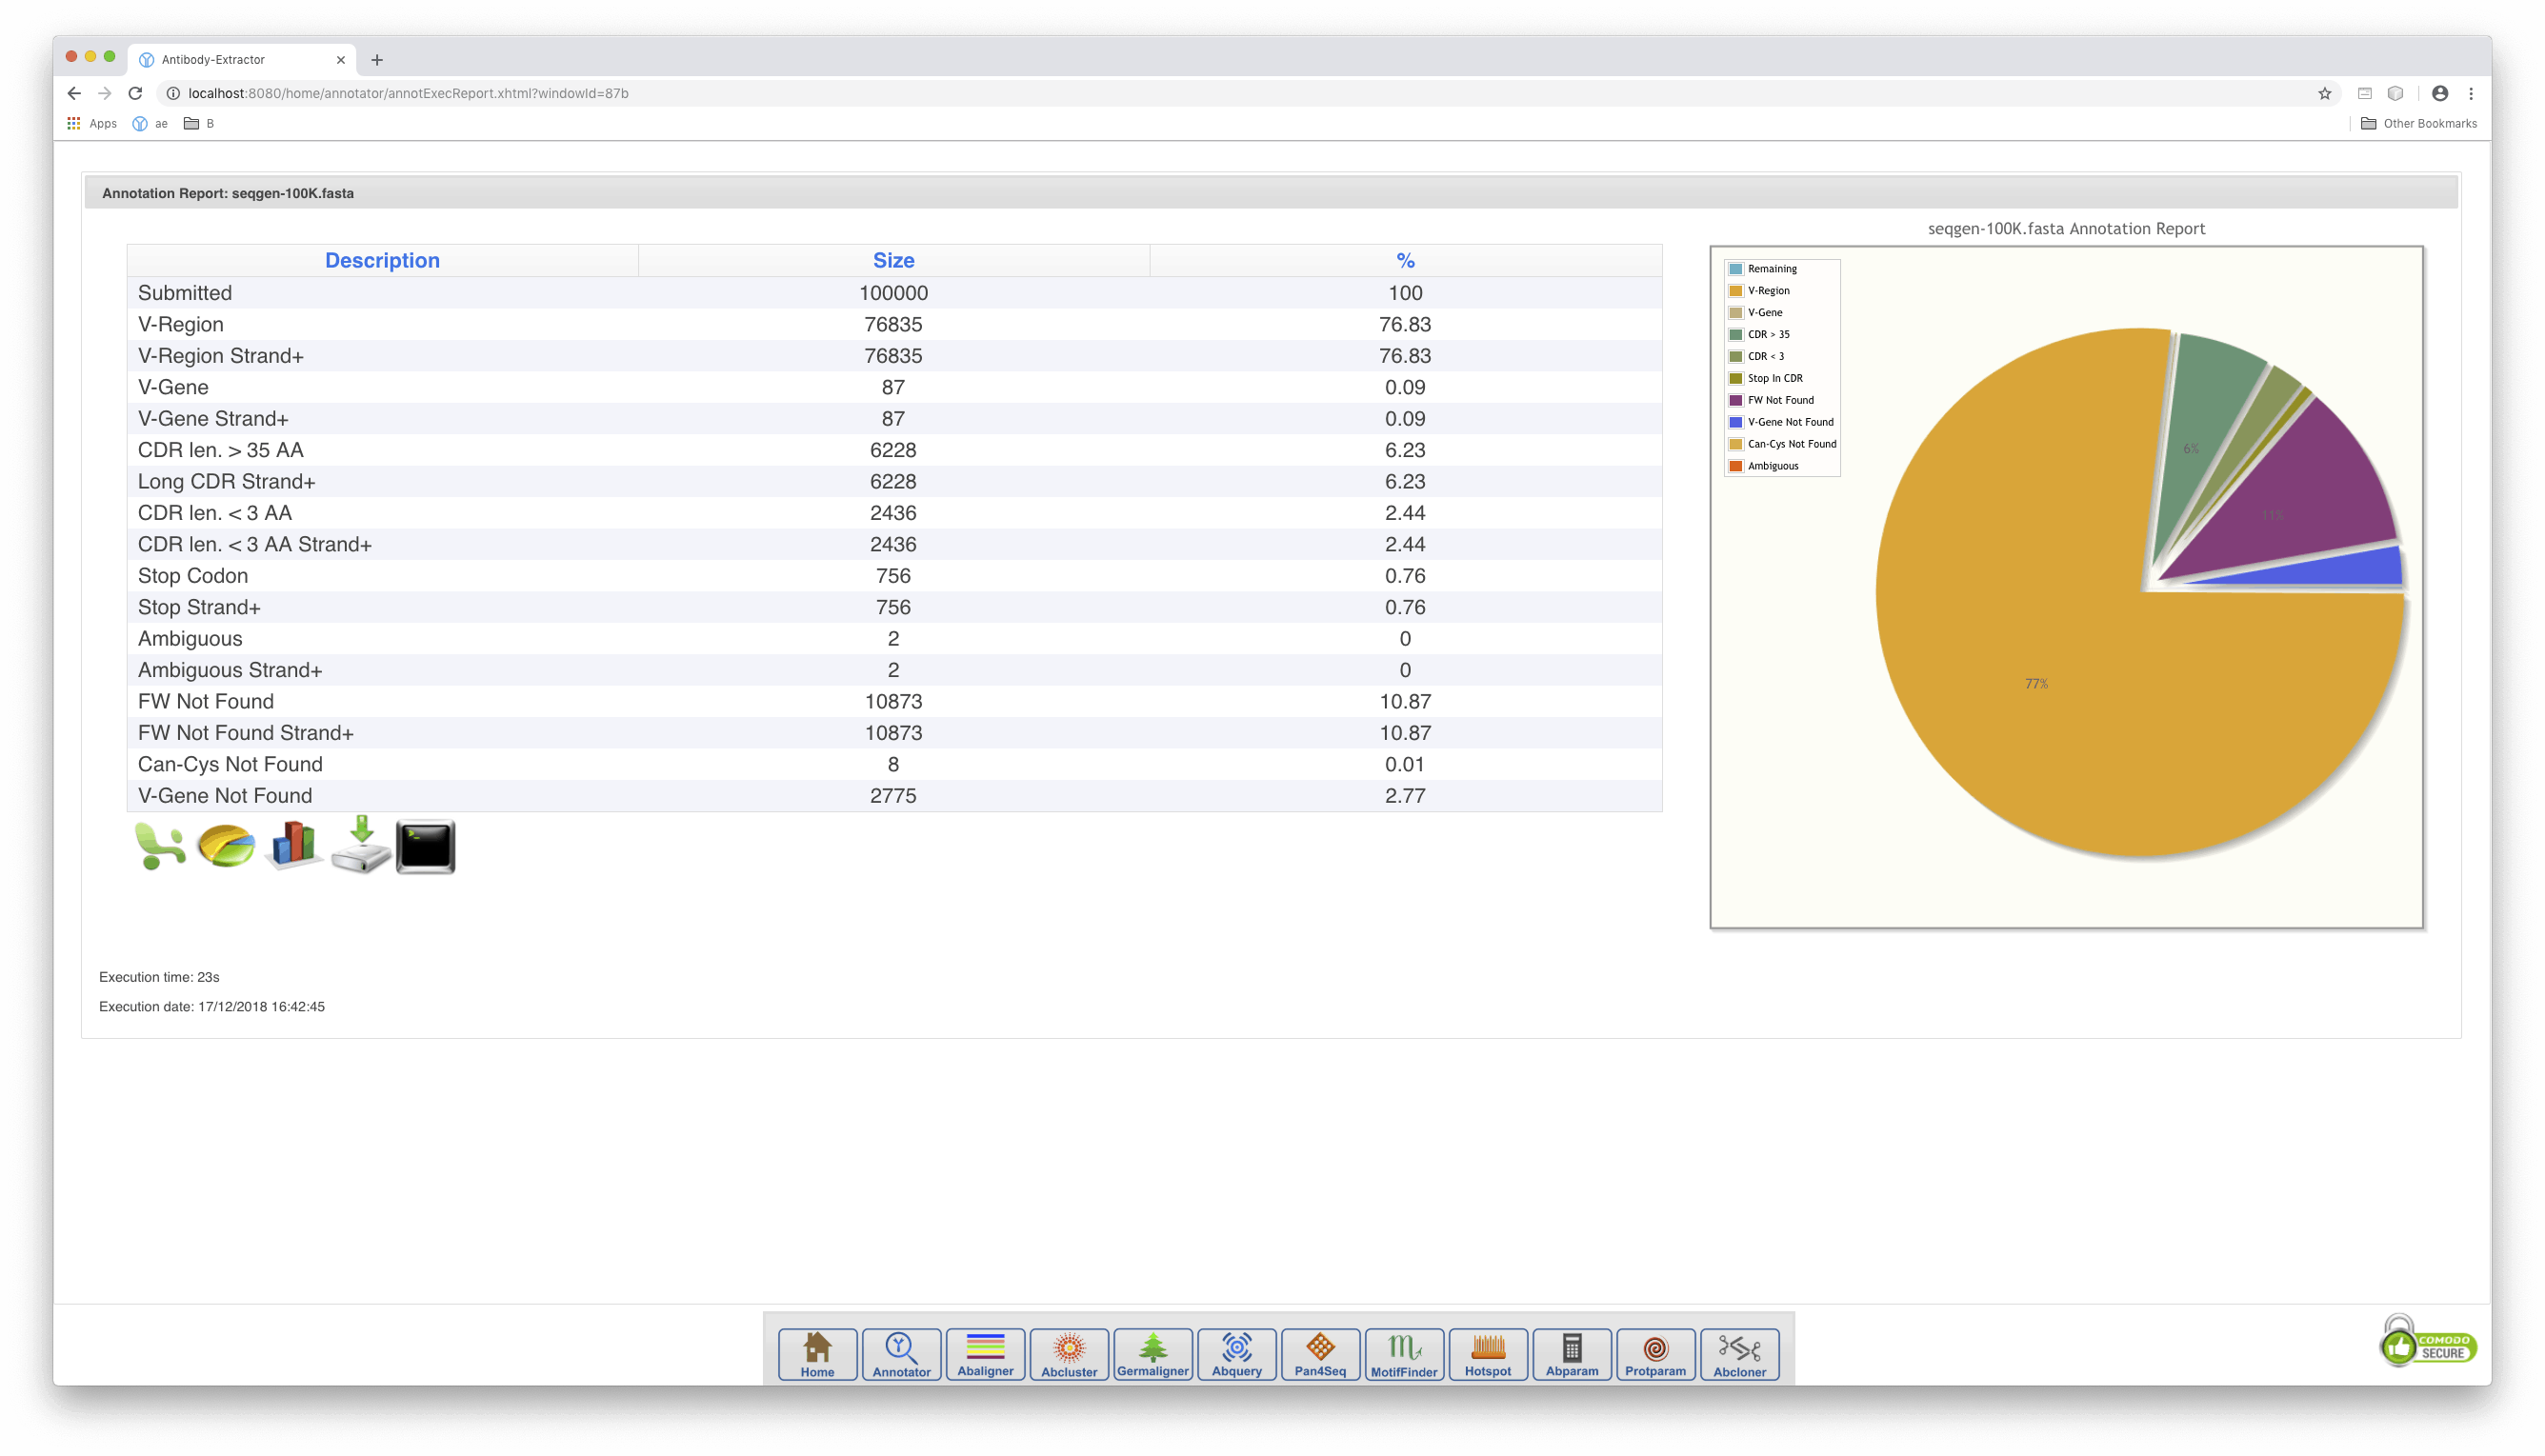Click the Comodo Secure badge
2545x1456 pixels.
pos(2428,1342)
